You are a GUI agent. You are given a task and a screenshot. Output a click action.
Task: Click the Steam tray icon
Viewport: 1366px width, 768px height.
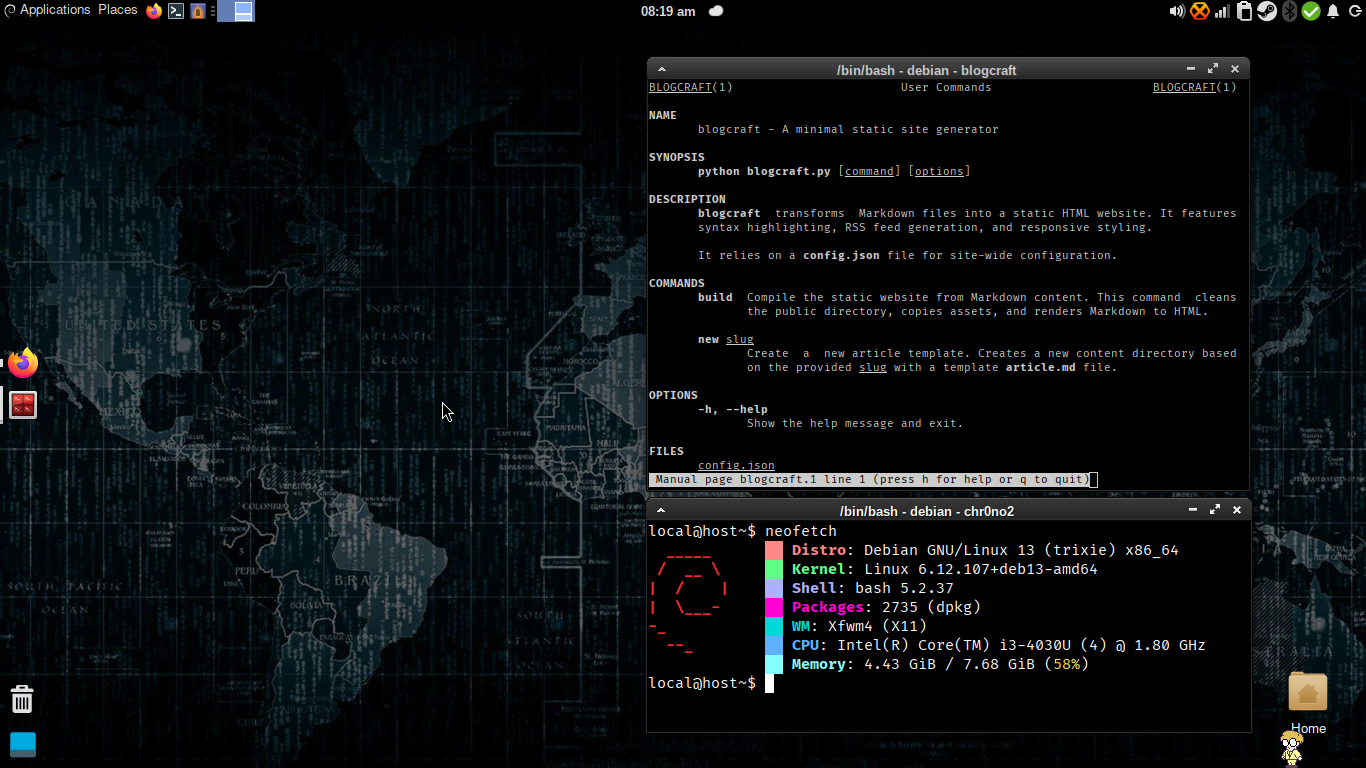(x=1267, y=11)
